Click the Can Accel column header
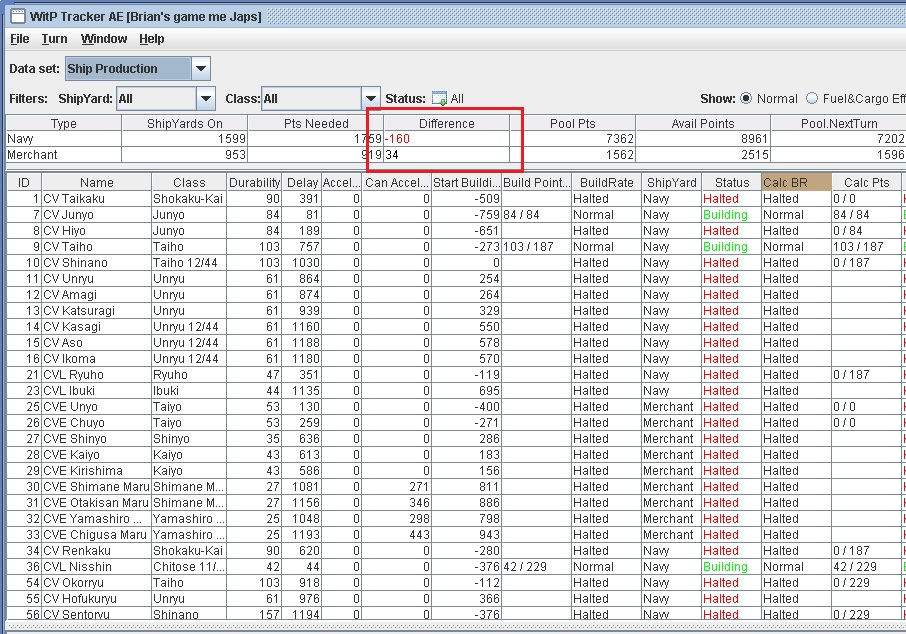Screen dimensions: 906x634 tap(396, 183)
